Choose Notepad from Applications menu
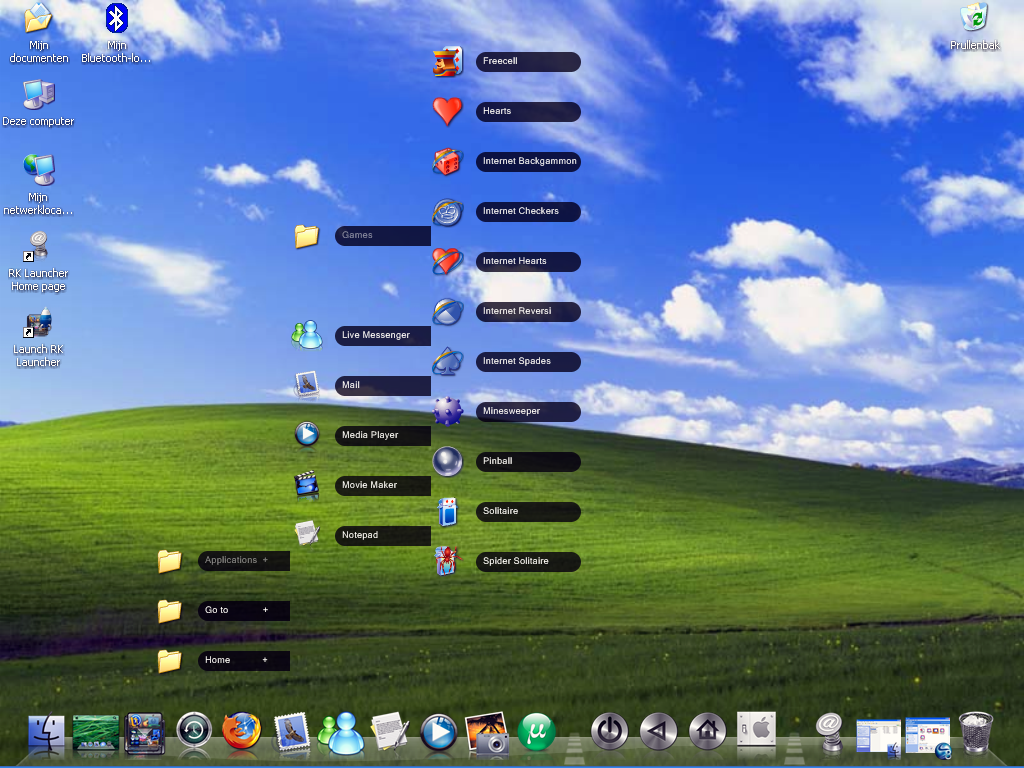The image size is (1024, 768). point(381,536)
